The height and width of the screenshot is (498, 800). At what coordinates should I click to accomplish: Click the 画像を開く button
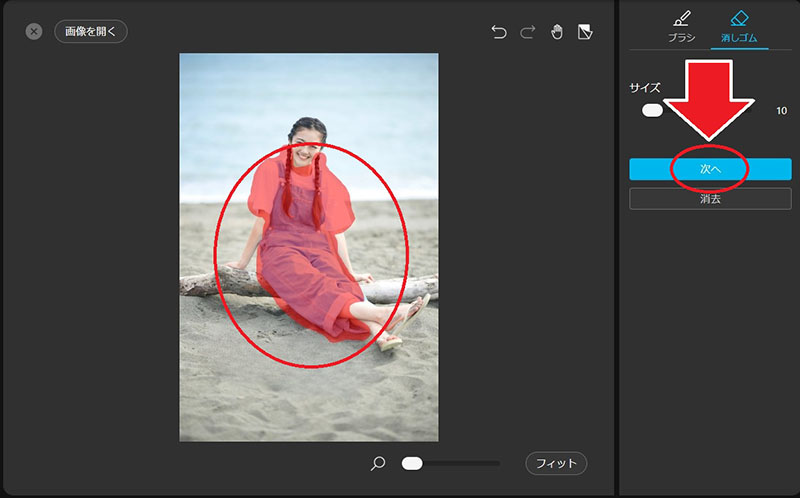pos(91,32)
